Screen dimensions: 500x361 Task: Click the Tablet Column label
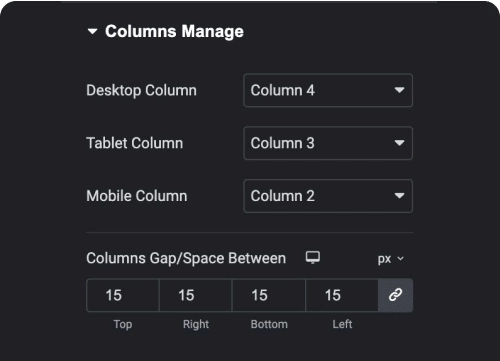tap(135, 143)
